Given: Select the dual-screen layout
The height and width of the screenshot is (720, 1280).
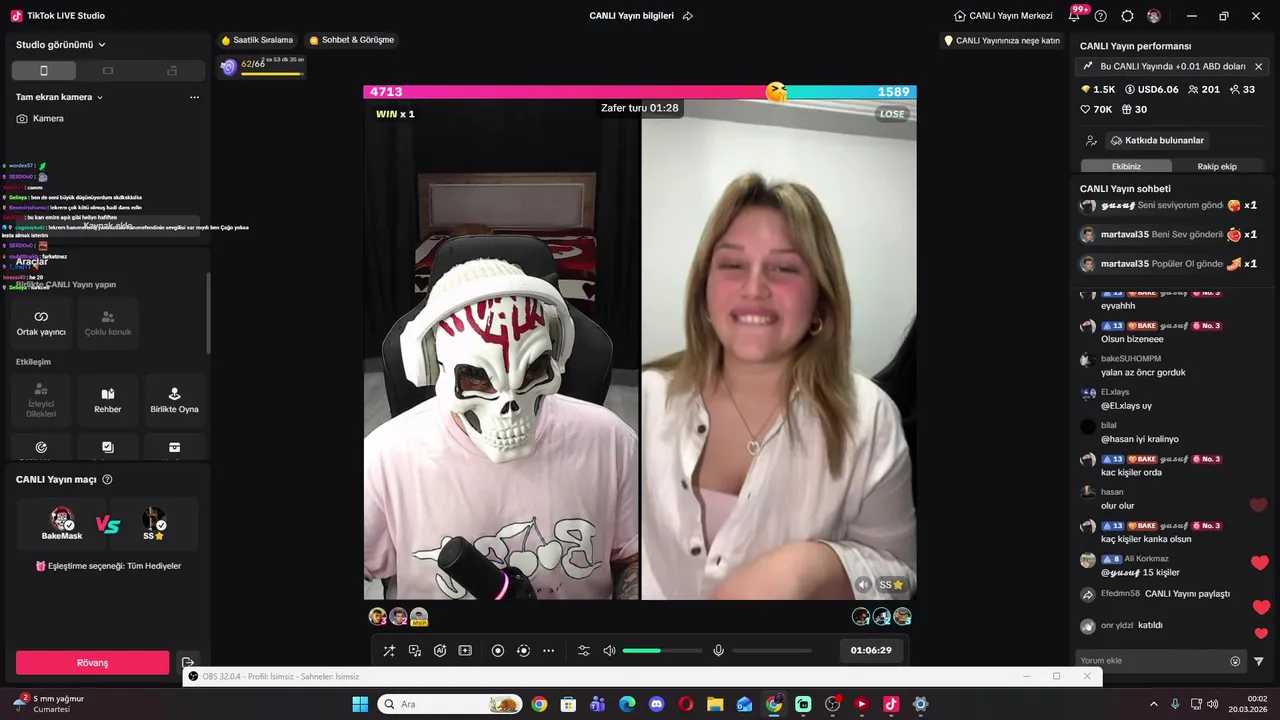Looking at the screenshot, I should pos(172,71).
